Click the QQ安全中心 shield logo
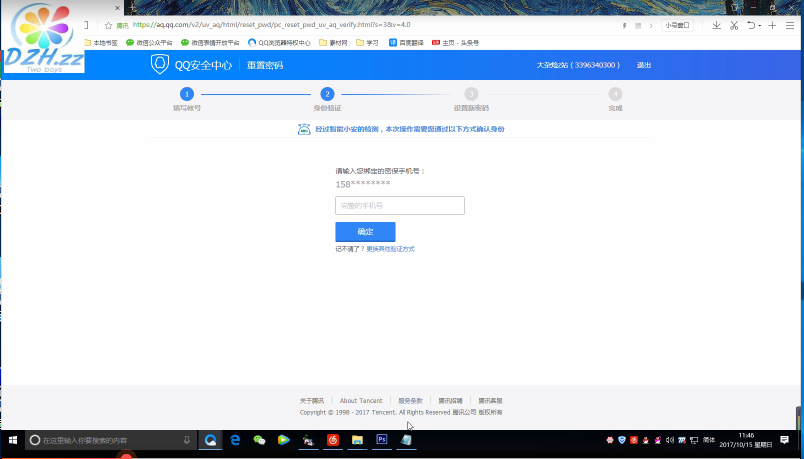This screenshot has height=459, width=804. (x=160, y=65)
